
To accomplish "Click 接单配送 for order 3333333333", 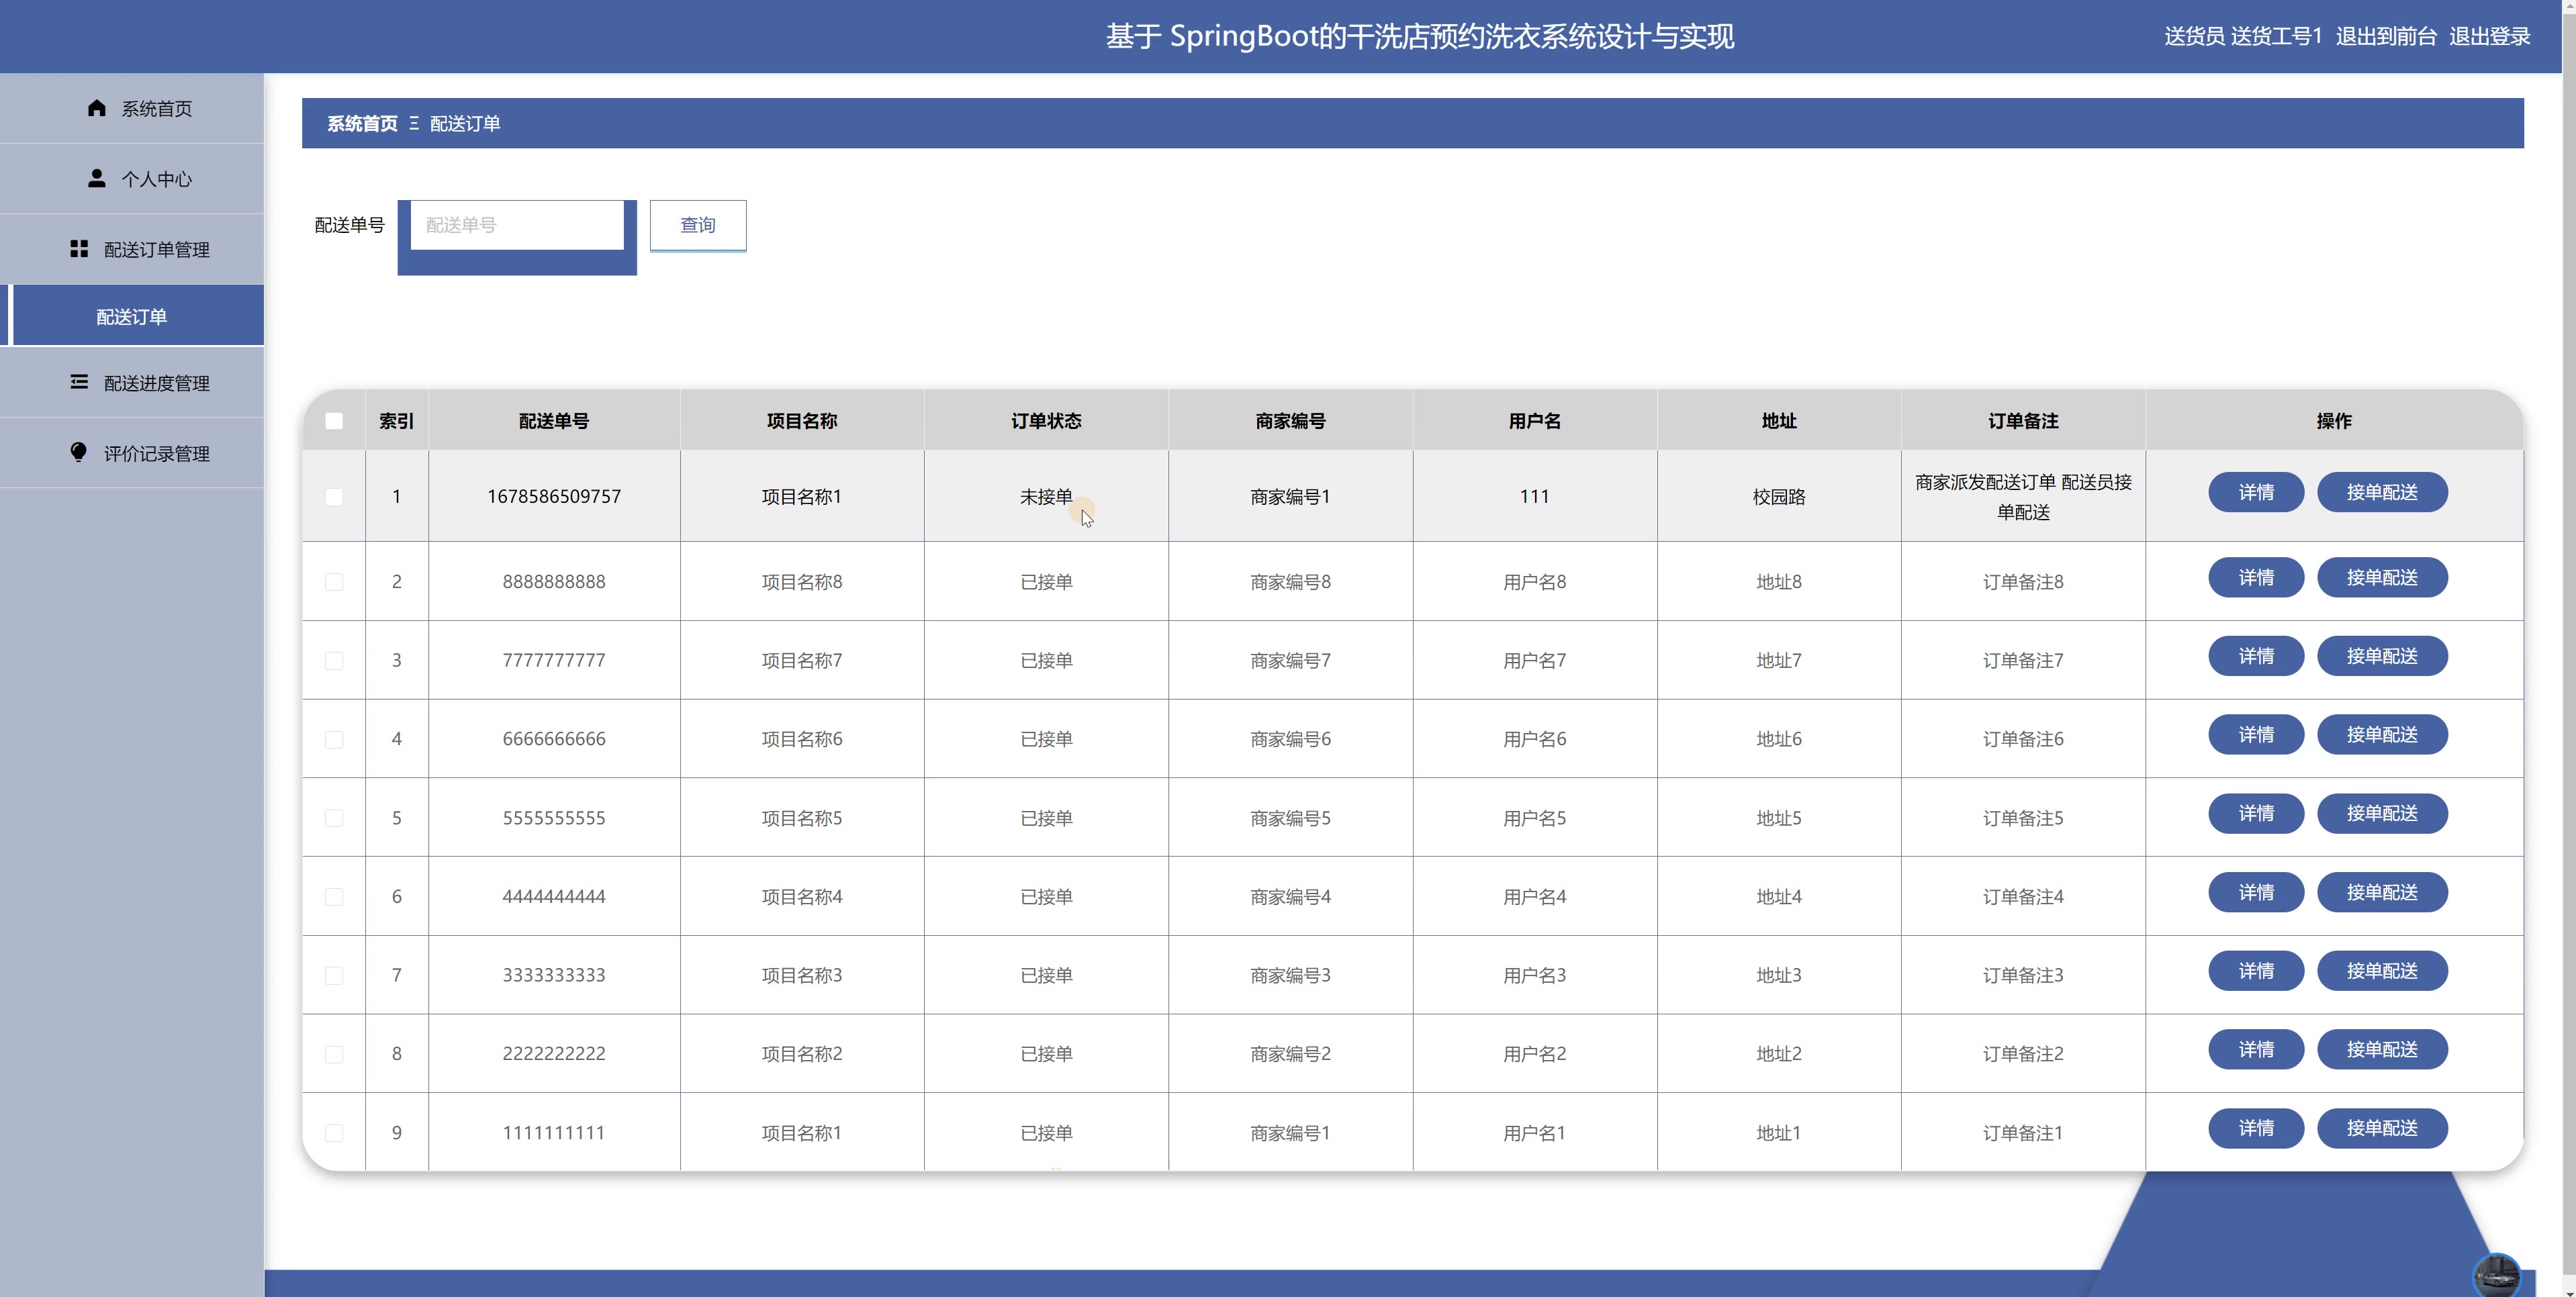I will 2382,970.
